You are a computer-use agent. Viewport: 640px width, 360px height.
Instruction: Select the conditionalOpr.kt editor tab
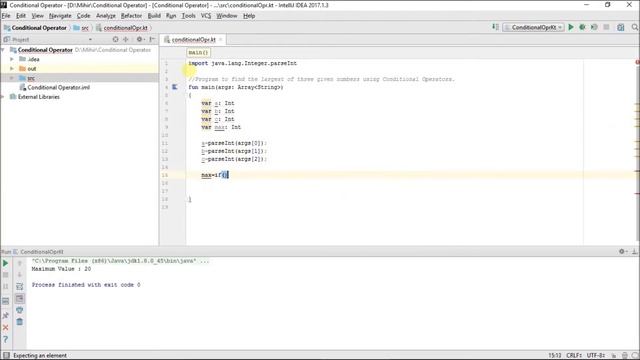tap(193, 40)
